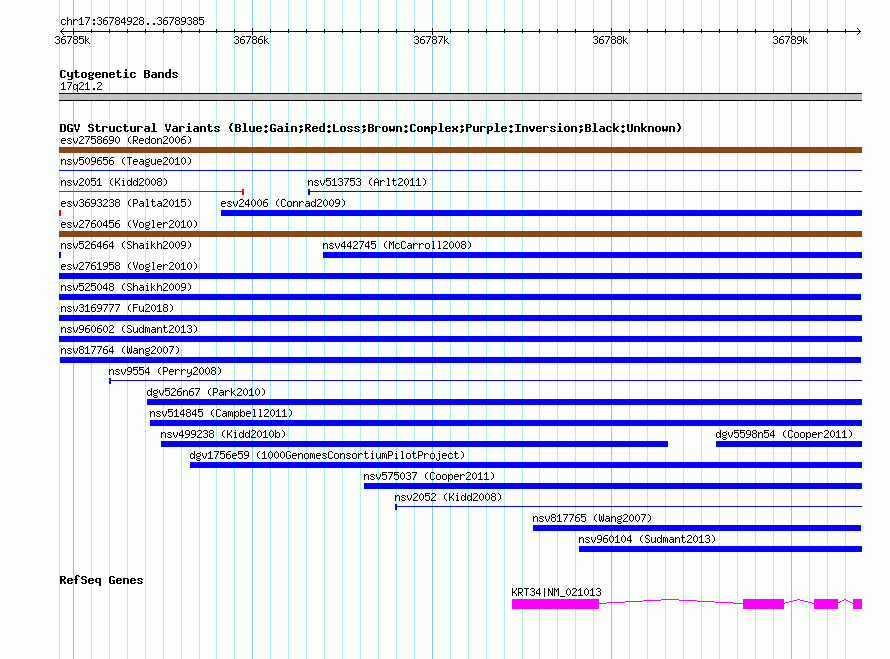The image size is (890, 659).
Task: Click the nsv513753 (Arlt2011) variant label
Action: click(367, 182)
